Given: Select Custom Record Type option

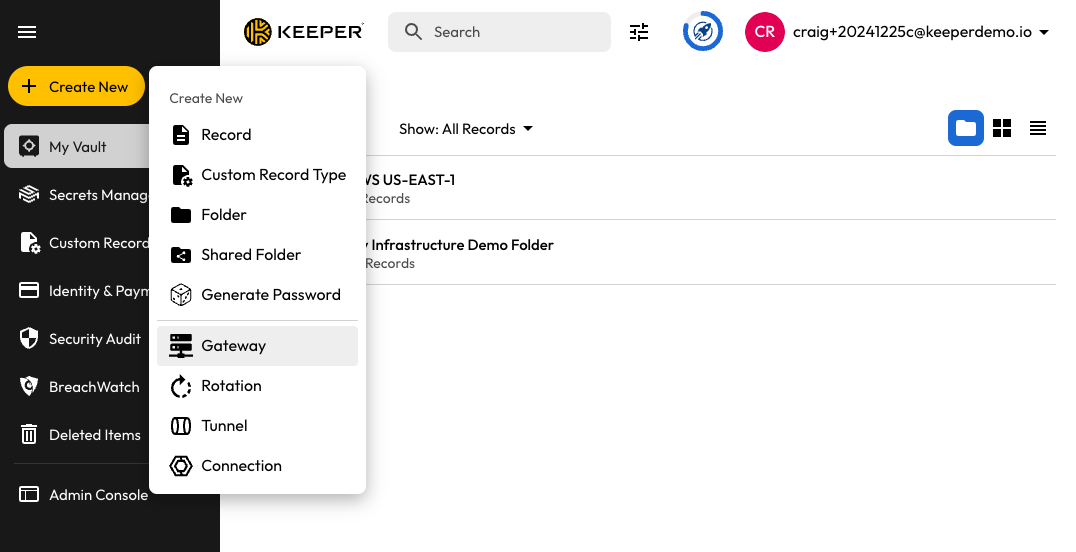Looking at the screenshot, I should coord(273,175).
